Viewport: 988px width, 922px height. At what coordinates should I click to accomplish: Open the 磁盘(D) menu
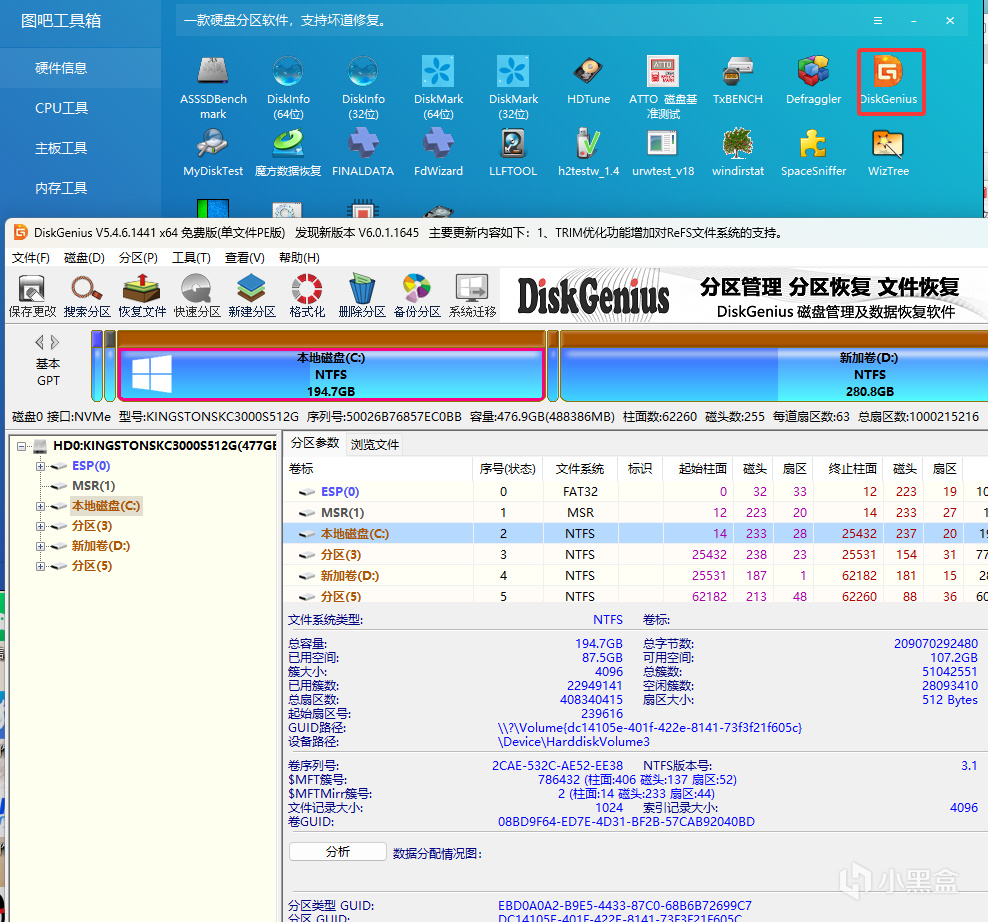(x=84, y=258)
